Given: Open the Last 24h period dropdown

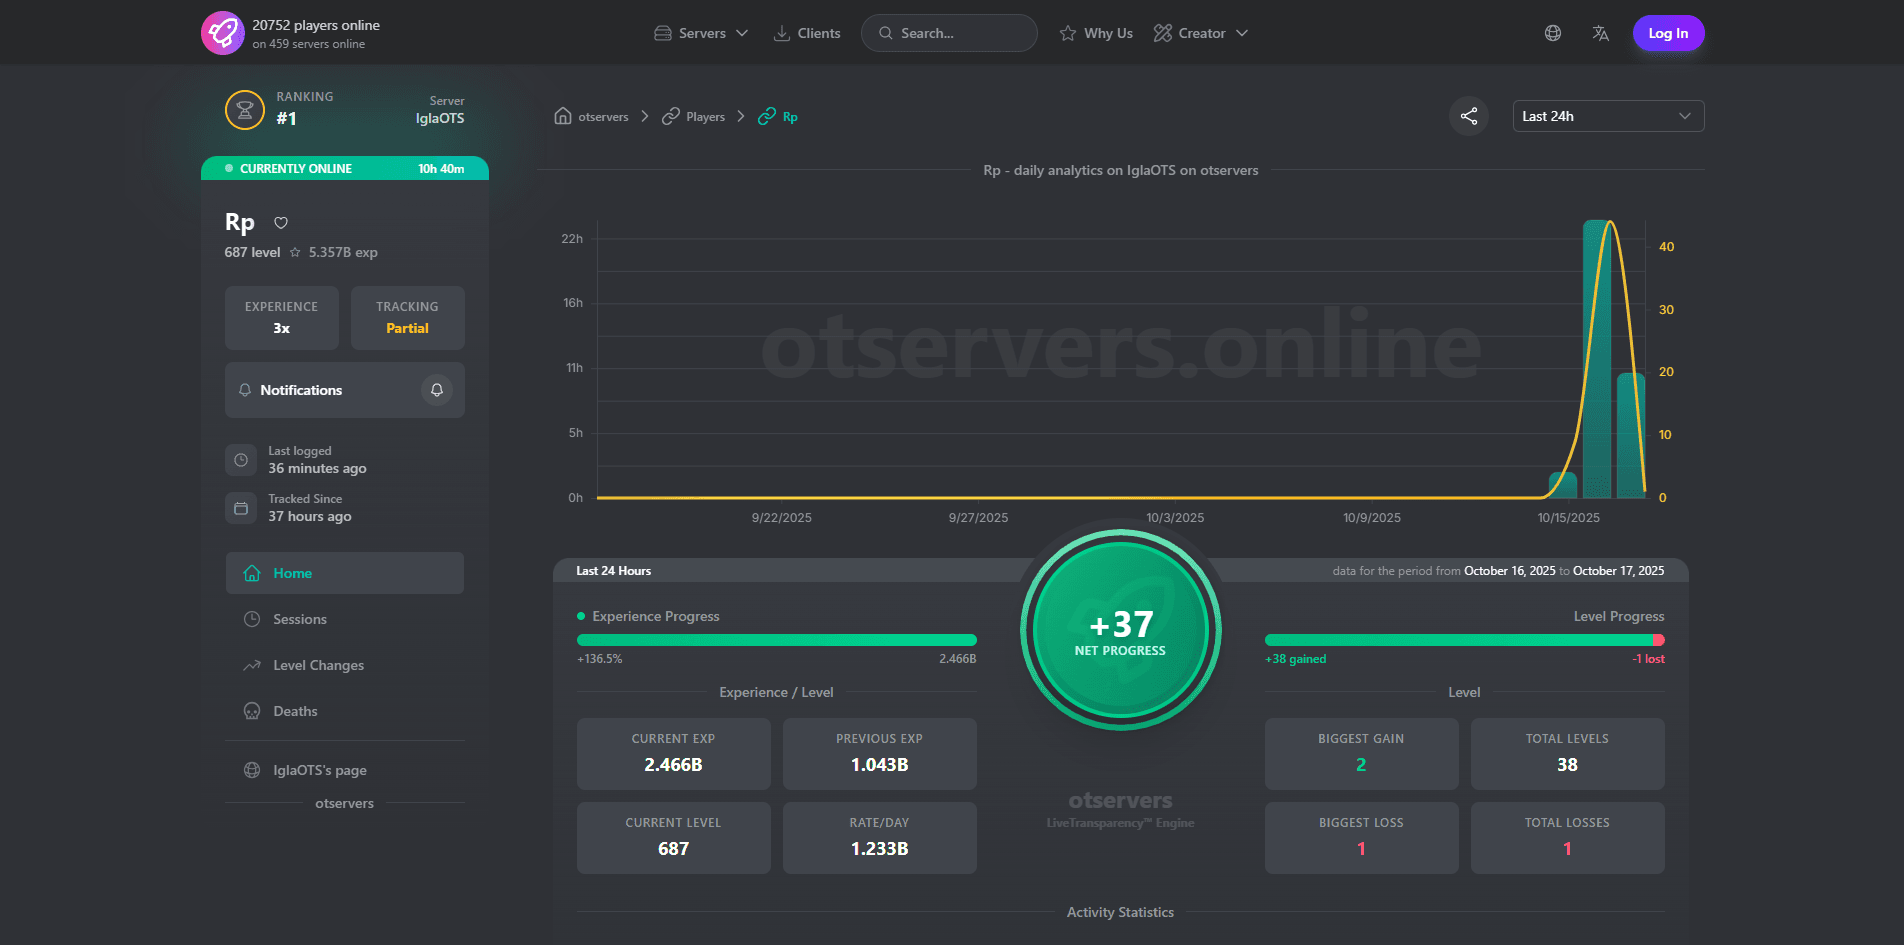Looking at the screenshot, I should (x=1608, y=116).
